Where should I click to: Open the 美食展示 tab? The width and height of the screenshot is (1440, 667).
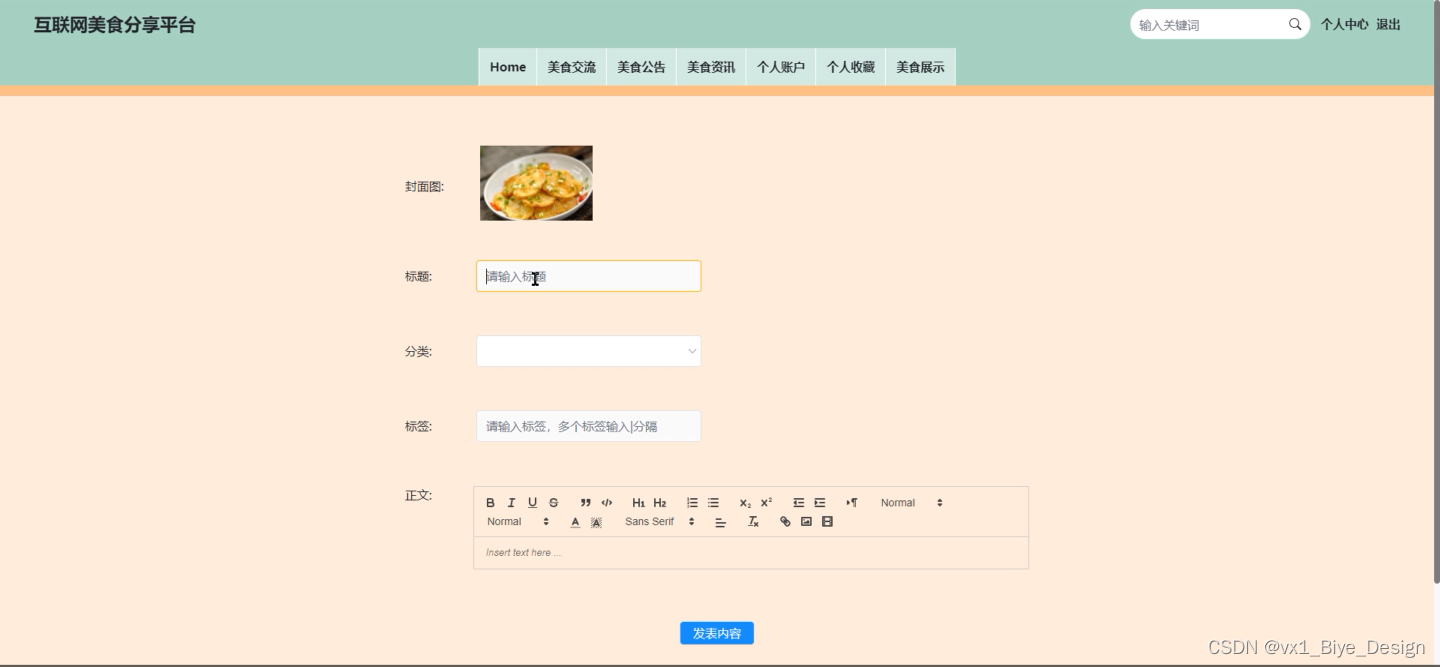920,67
